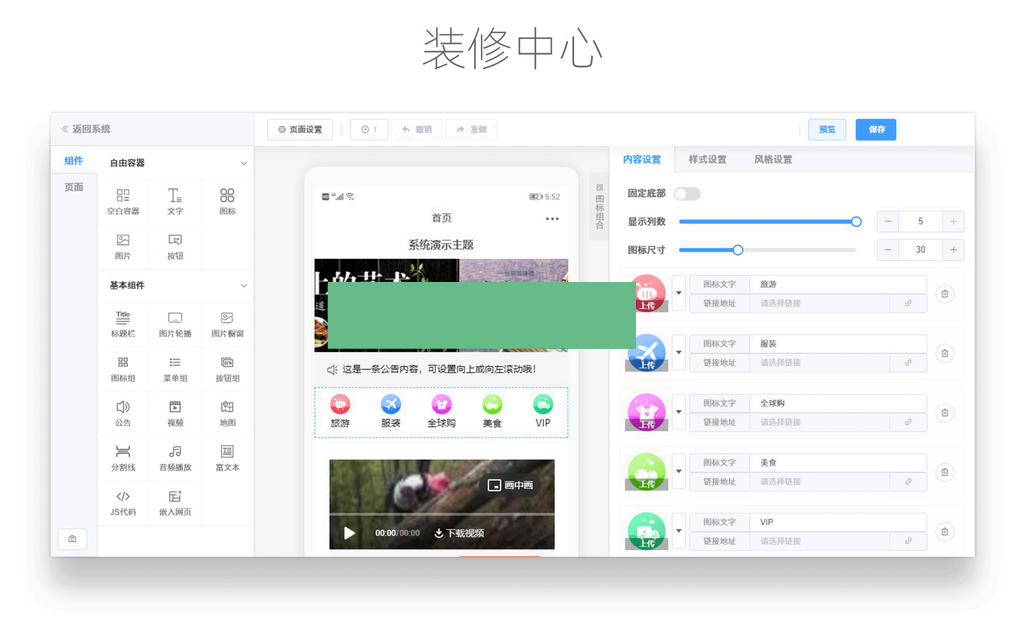Collapse the 自由容器 section
The height and width of the screenshot is (635, 1024).
coord(244,163)
